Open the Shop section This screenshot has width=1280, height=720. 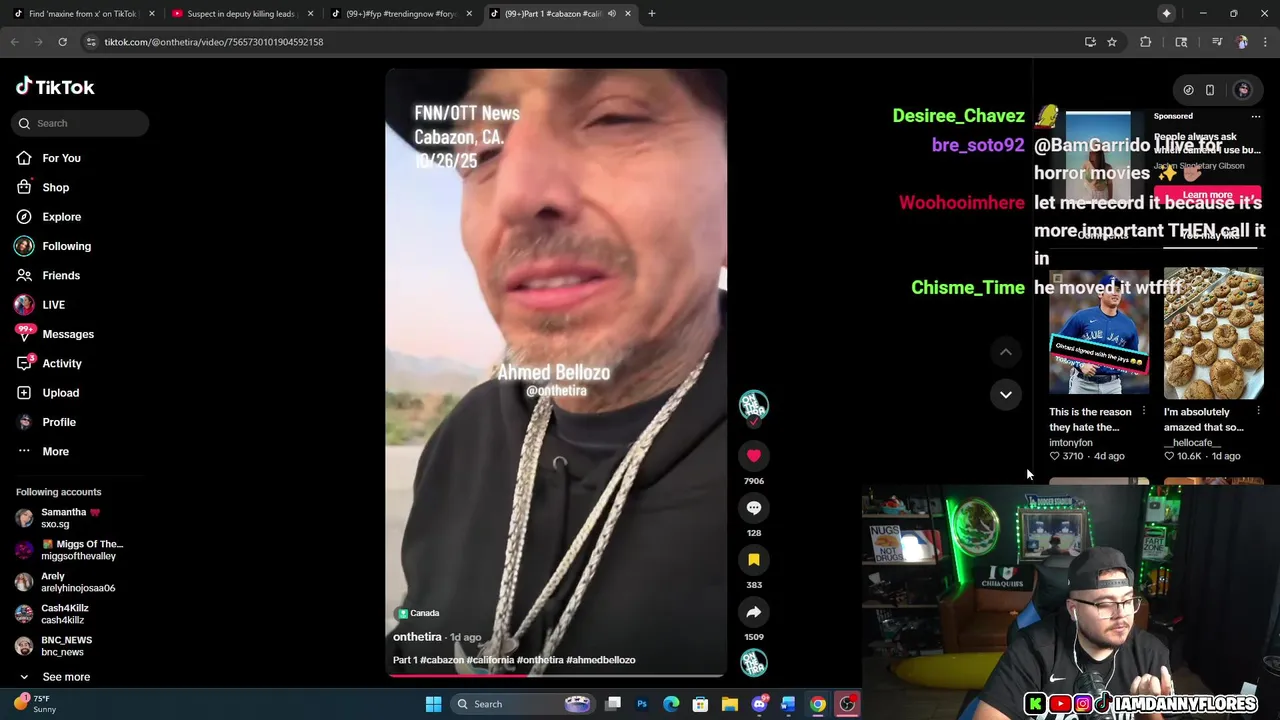click(43, 187)
